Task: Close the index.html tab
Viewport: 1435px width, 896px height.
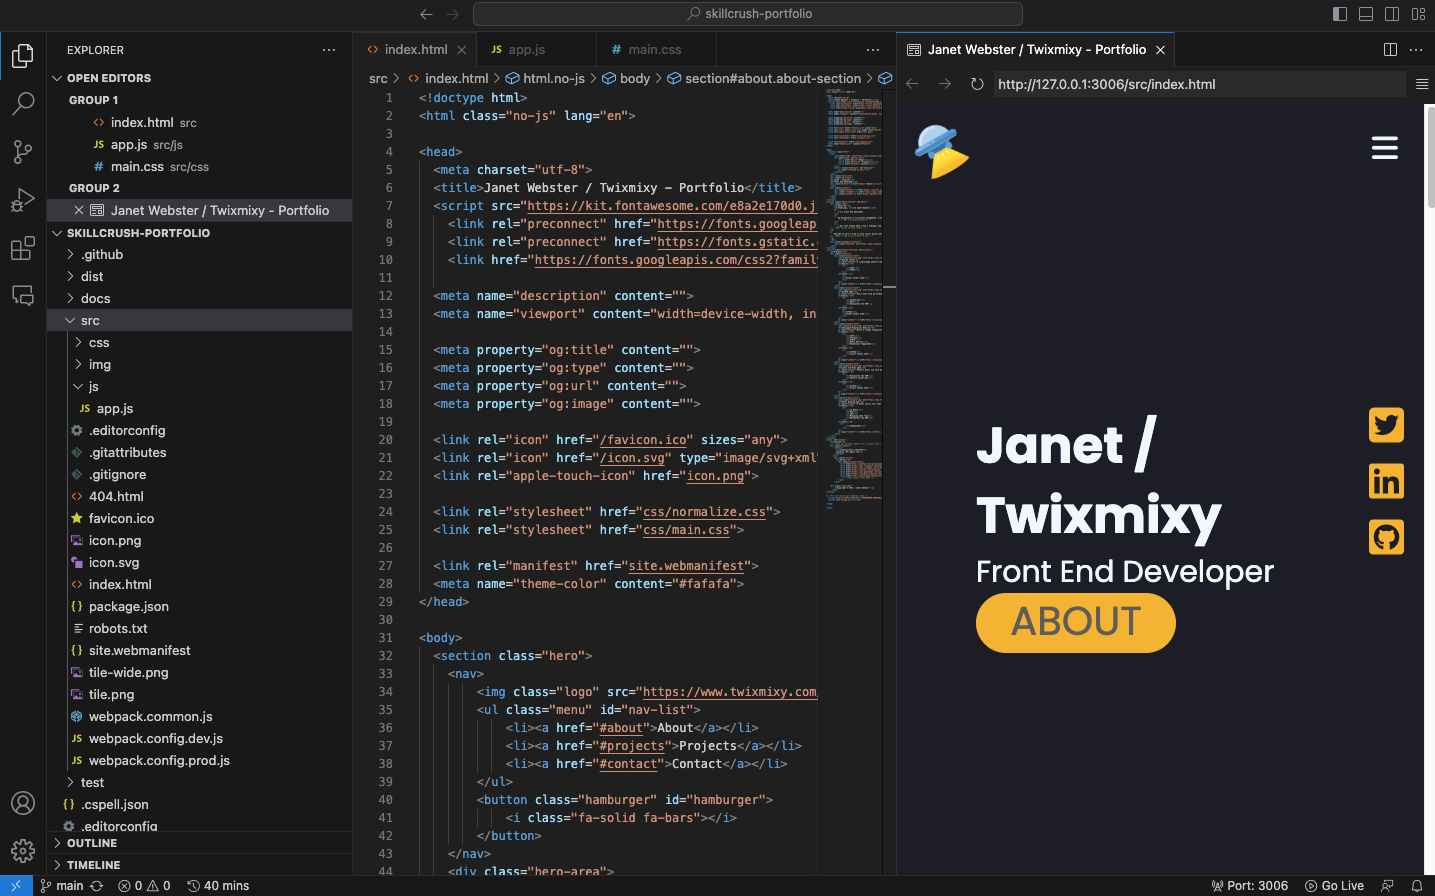Action: click(461, 50)
